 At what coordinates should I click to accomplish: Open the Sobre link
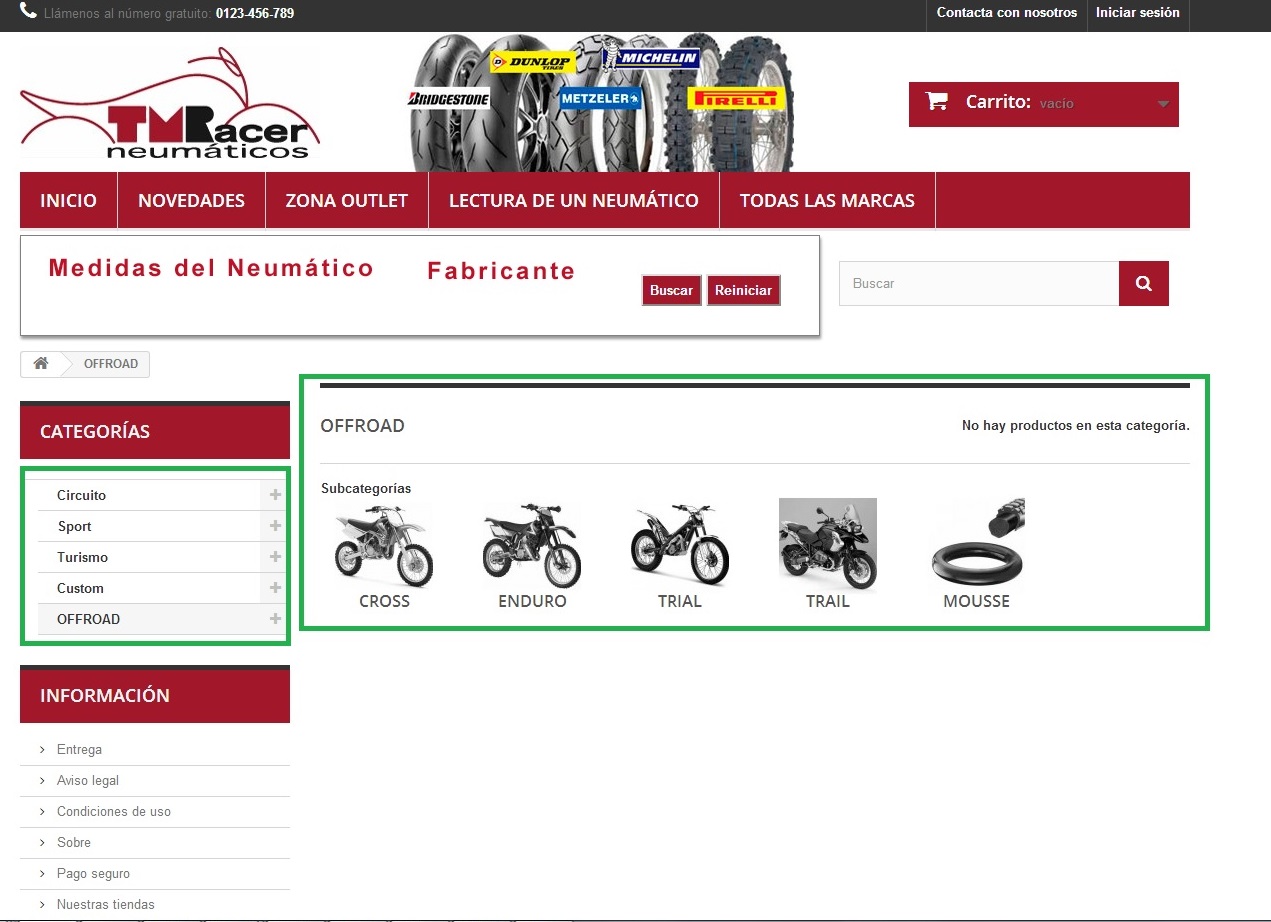pos(74,842)
